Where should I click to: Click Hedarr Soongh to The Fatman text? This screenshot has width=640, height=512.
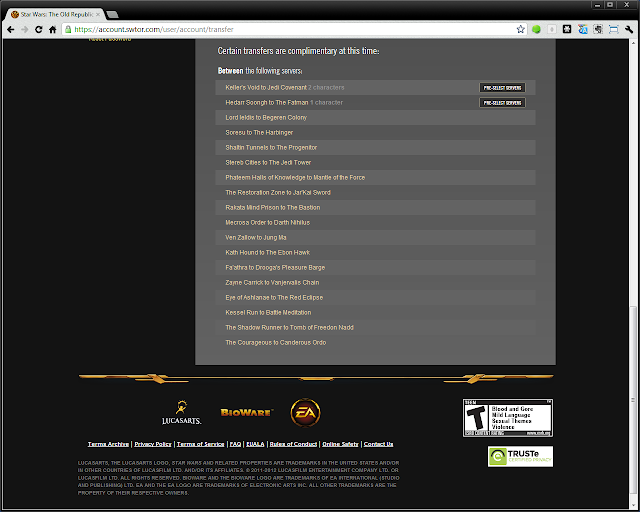267,103
